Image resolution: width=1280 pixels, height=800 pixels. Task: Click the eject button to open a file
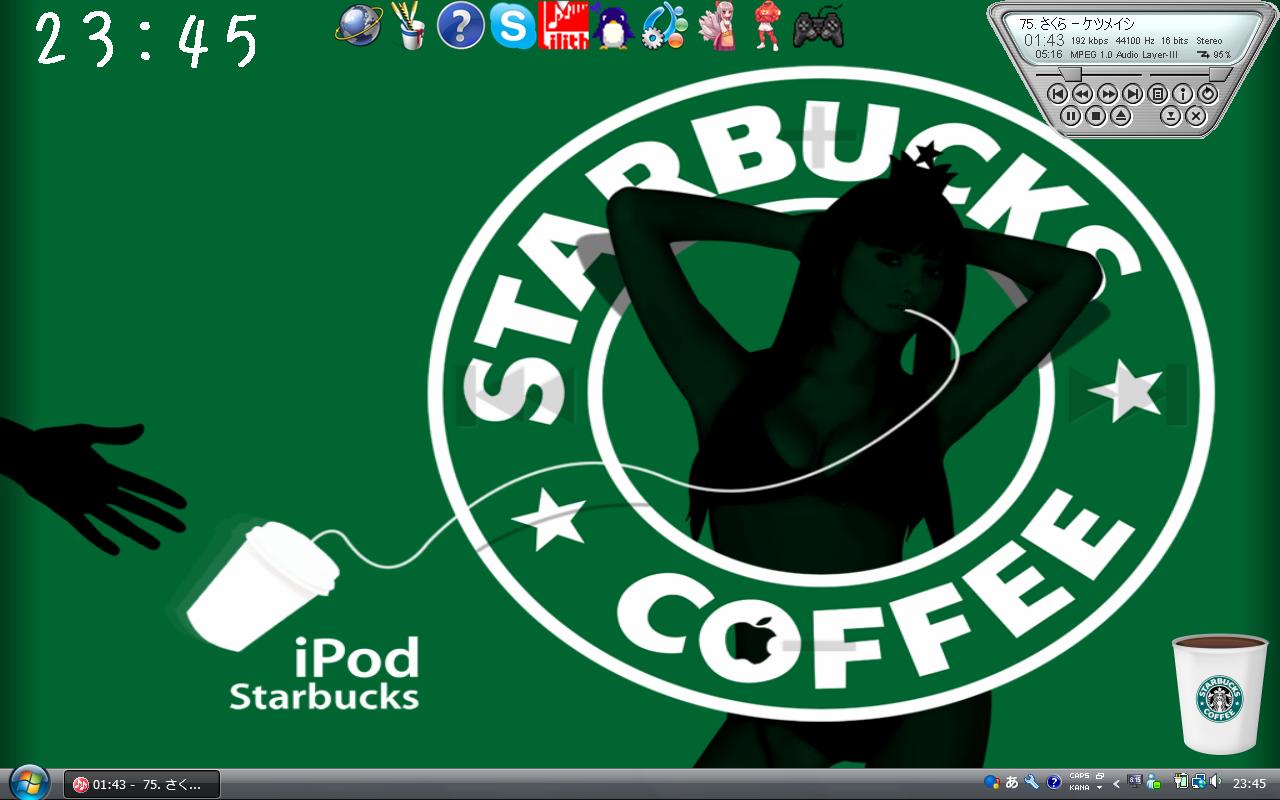coord(1121,116)
